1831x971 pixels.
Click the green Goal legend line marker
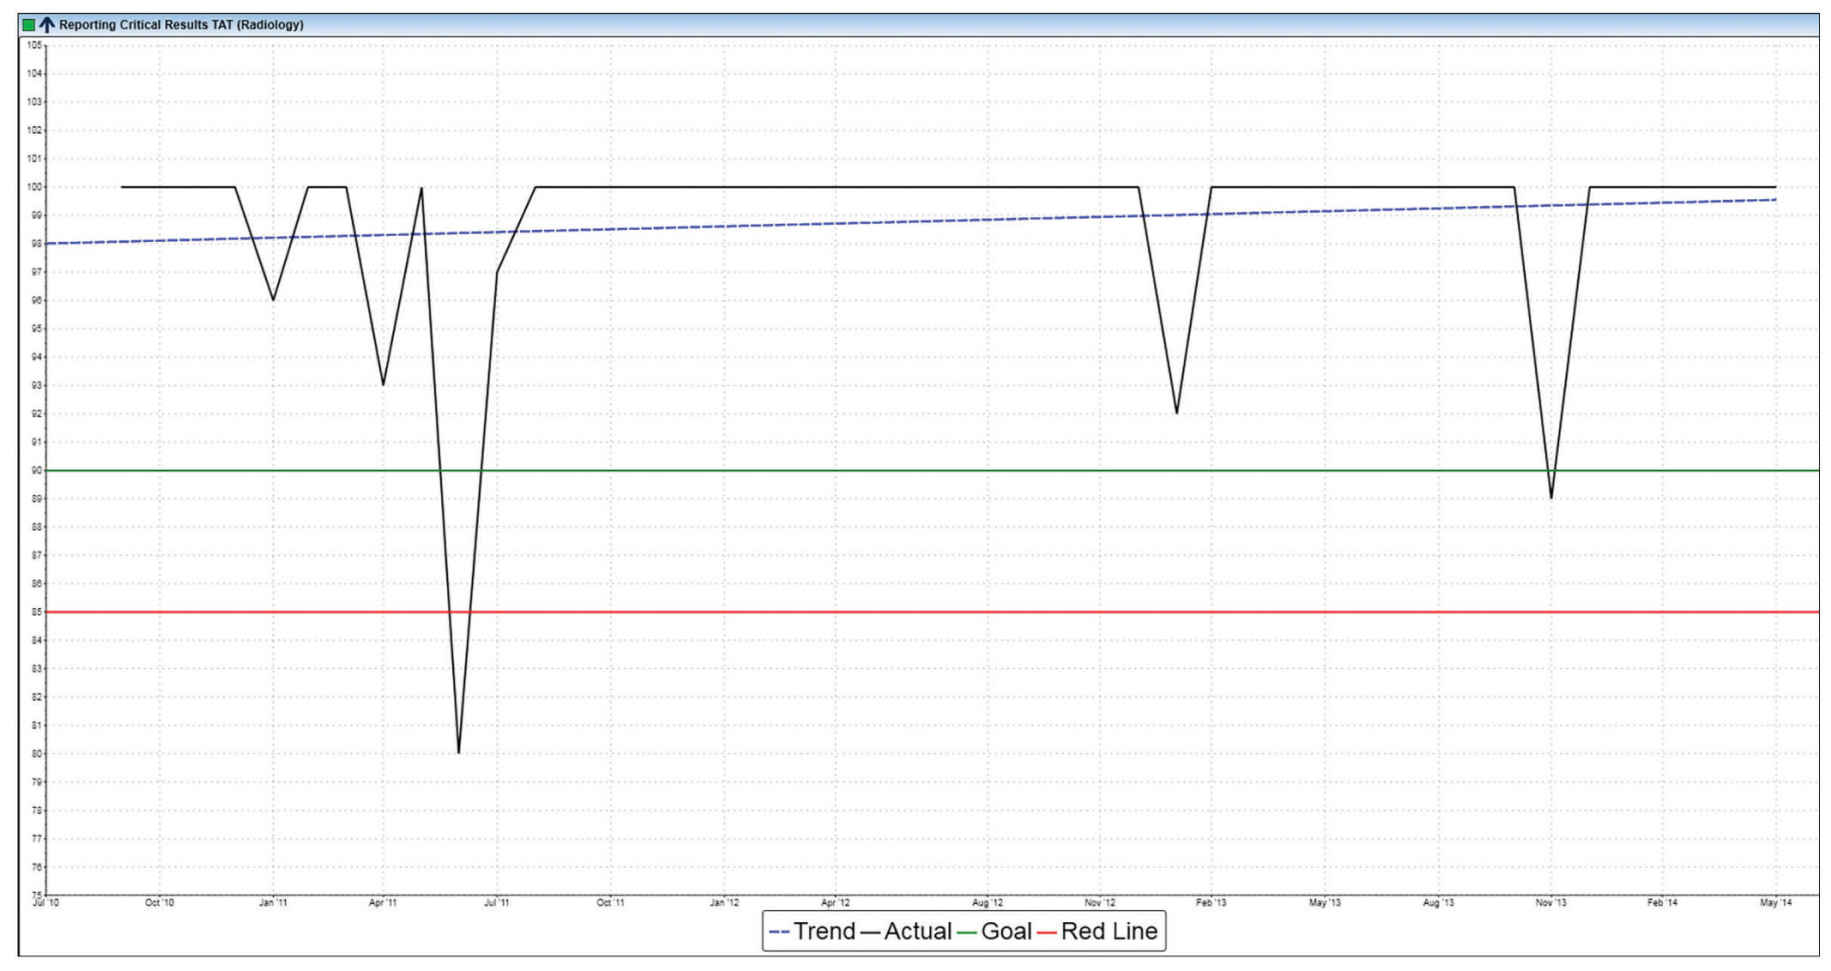pyautogui.click(x=967, y=932)
